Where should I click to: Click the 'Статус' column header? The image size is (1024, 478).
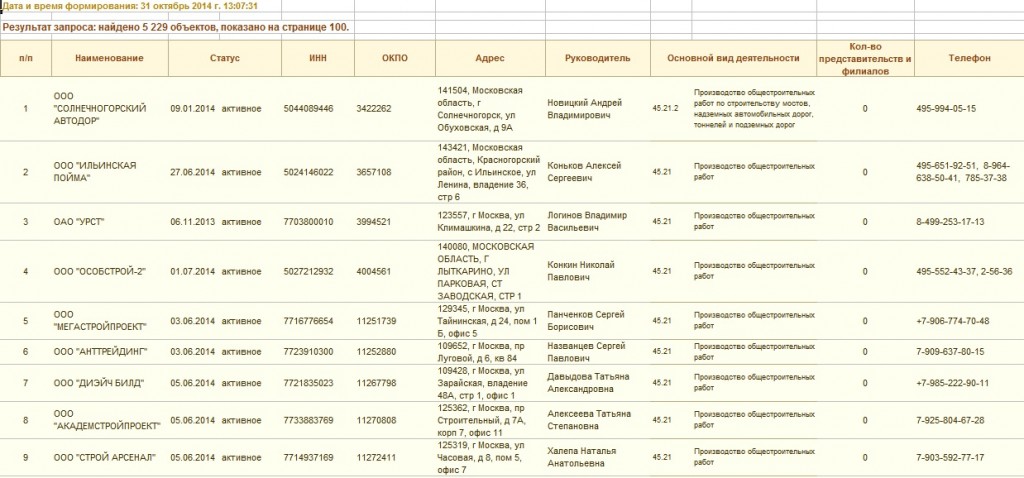click(224, 59)
